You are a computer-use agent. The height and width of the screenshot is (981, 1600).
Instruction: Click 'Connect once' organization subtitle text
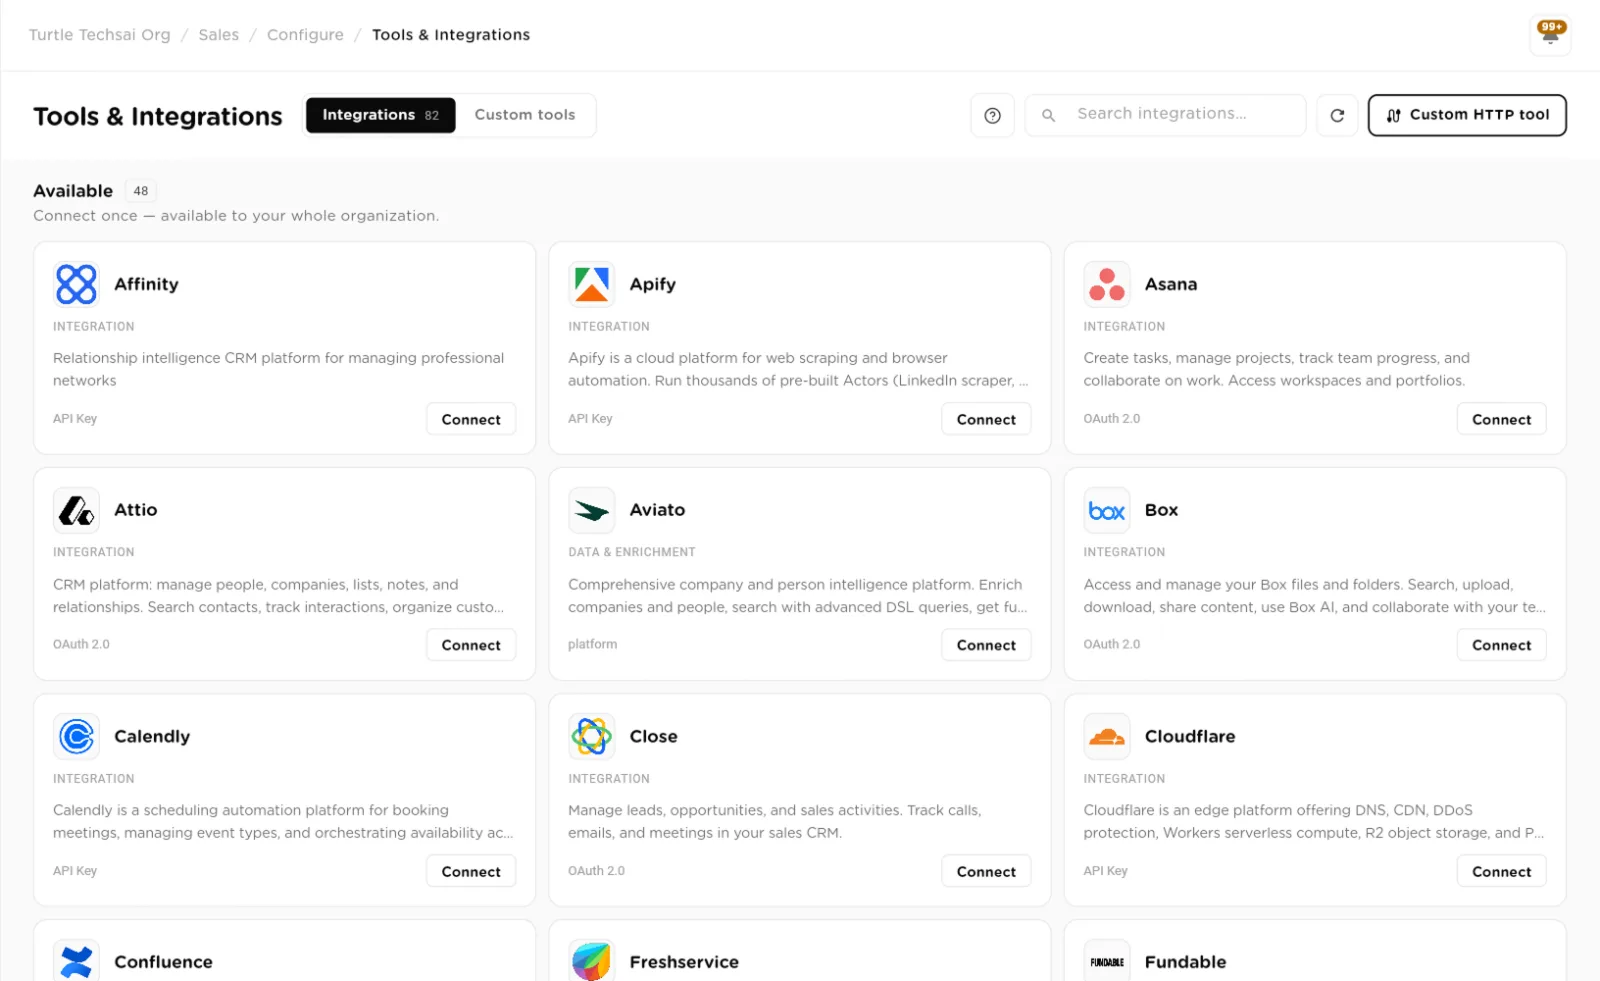[x=236, y=216]
